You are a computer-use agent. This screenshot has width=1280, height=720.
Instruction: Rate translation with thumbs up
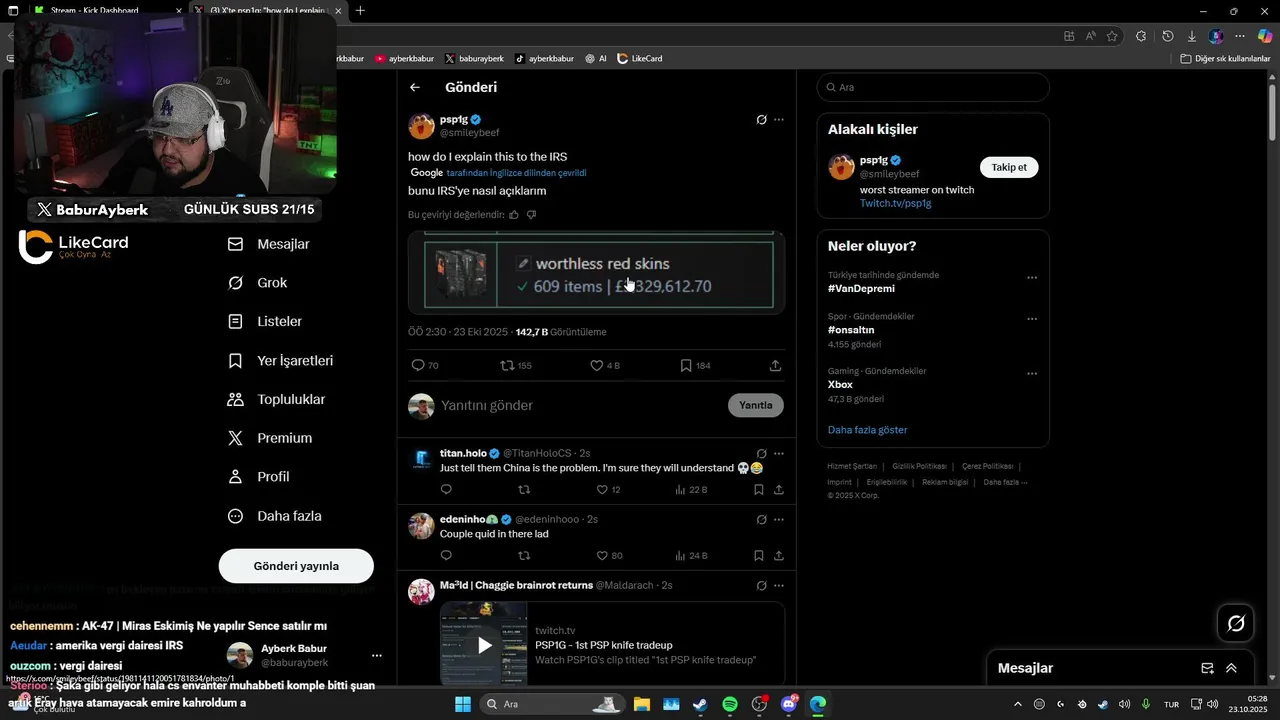(514, 215)
